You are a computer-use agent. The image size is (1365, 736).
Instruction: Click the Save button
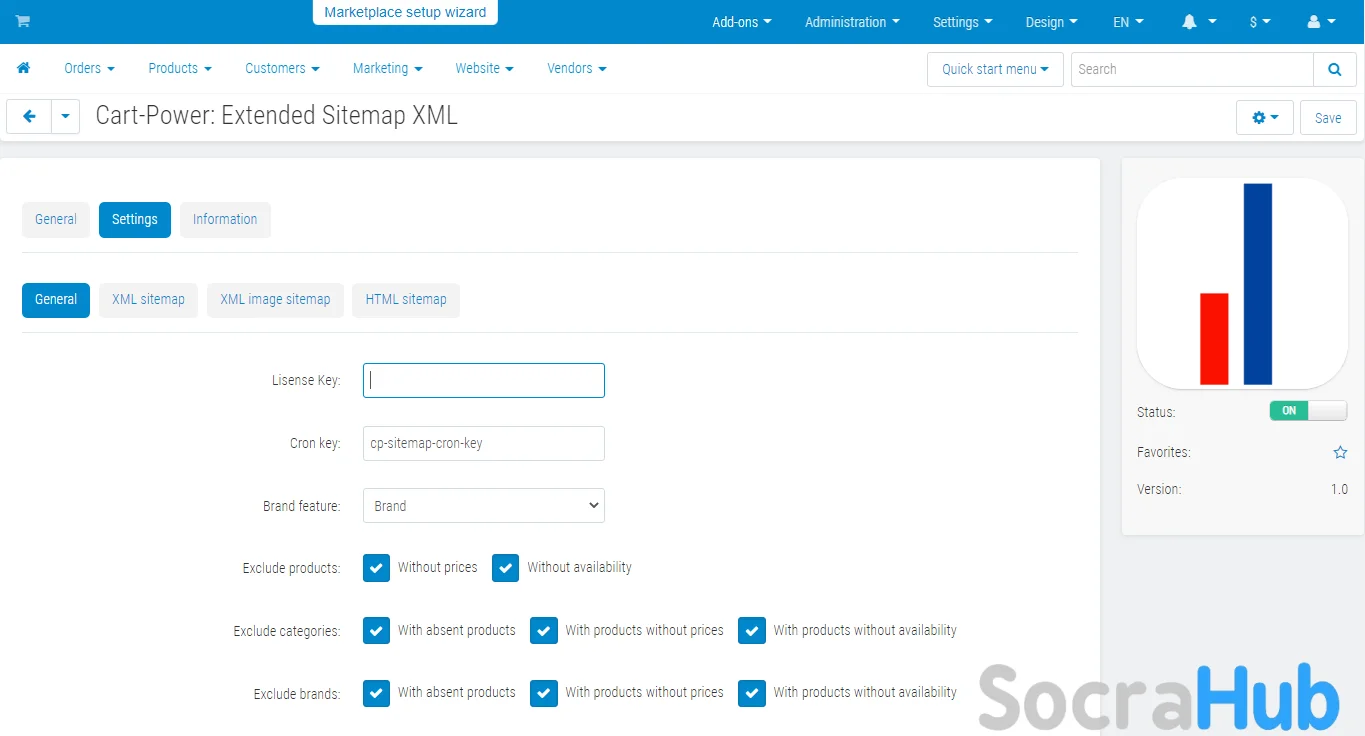[1327, 118]
